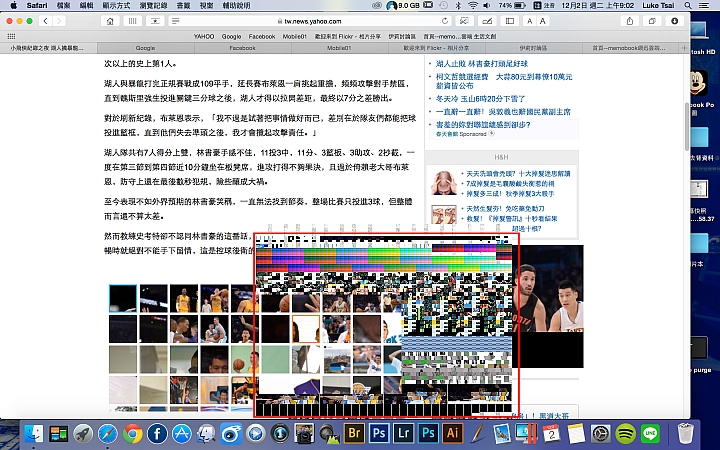This screenshot has width=720, height=450.
Task: Switch to the Facebook tab
Action: (242, 48)
